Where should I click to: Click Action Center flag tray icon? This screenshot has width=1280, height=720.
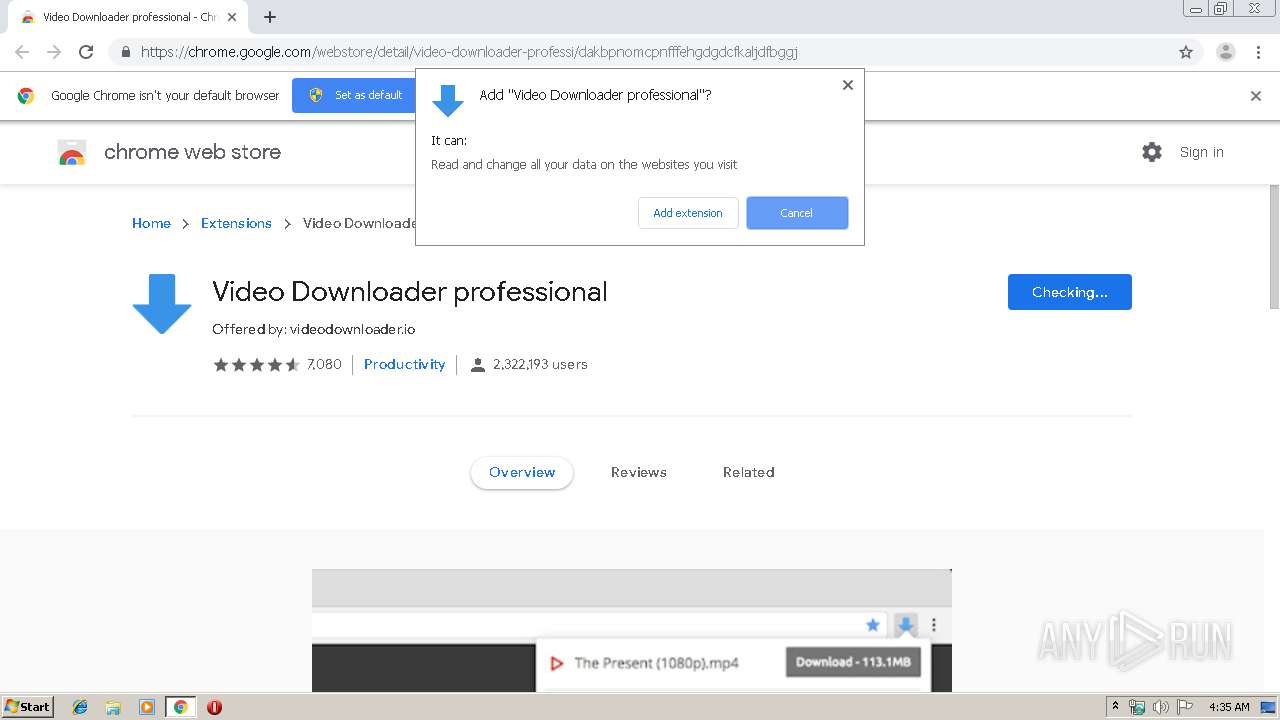click(x=1185, y=707)
